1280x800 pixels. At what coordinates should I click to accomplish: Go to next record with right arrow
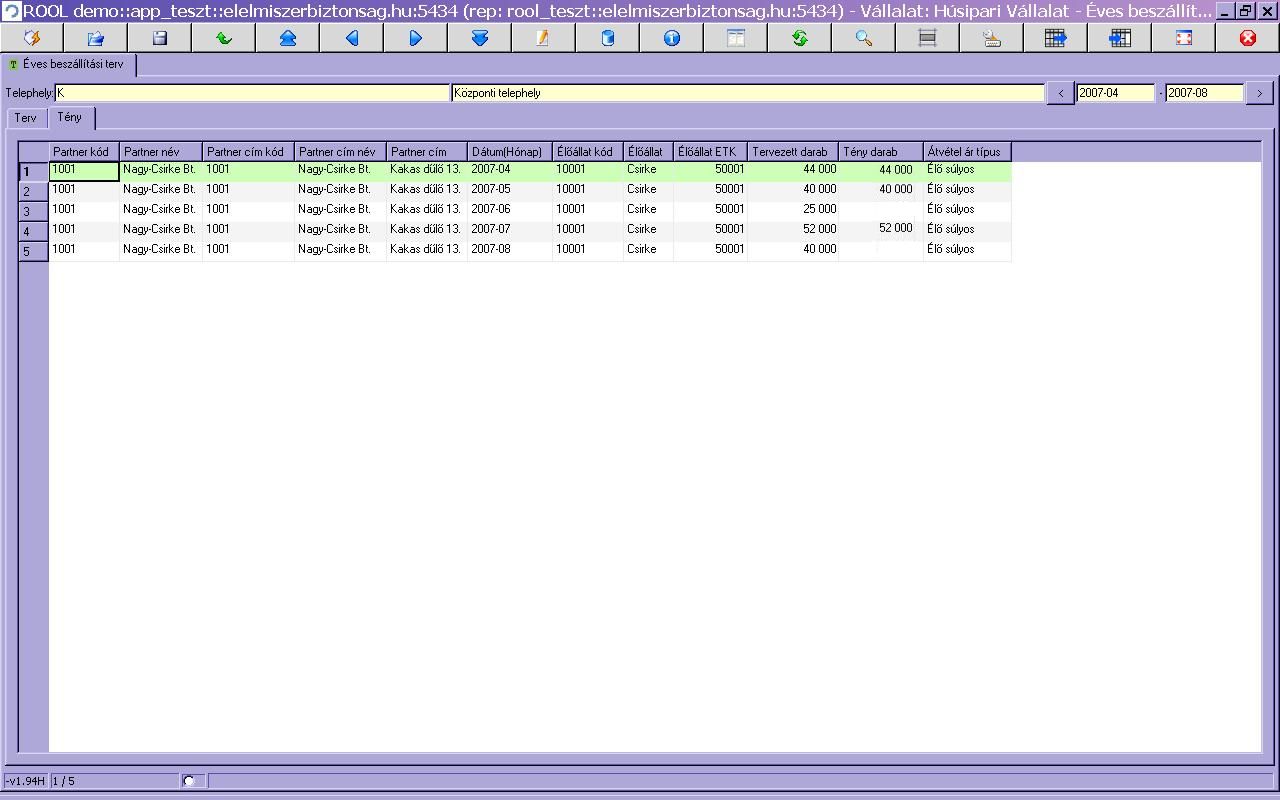(416, 38)
